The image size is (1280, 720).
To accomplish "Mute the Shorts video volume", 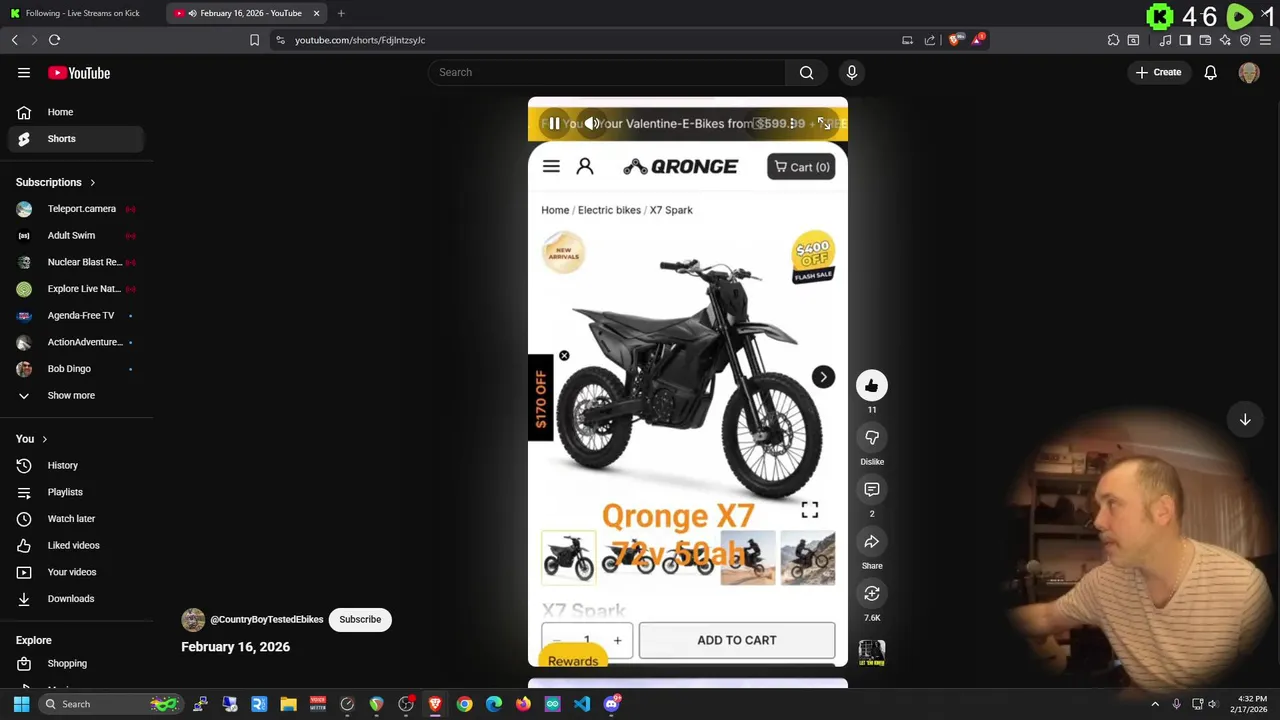I will point(592,124).
